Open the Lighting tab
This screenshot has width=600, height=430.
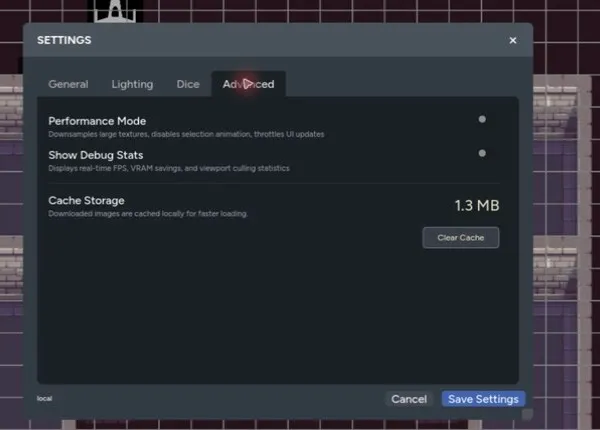tap(132, 84)
